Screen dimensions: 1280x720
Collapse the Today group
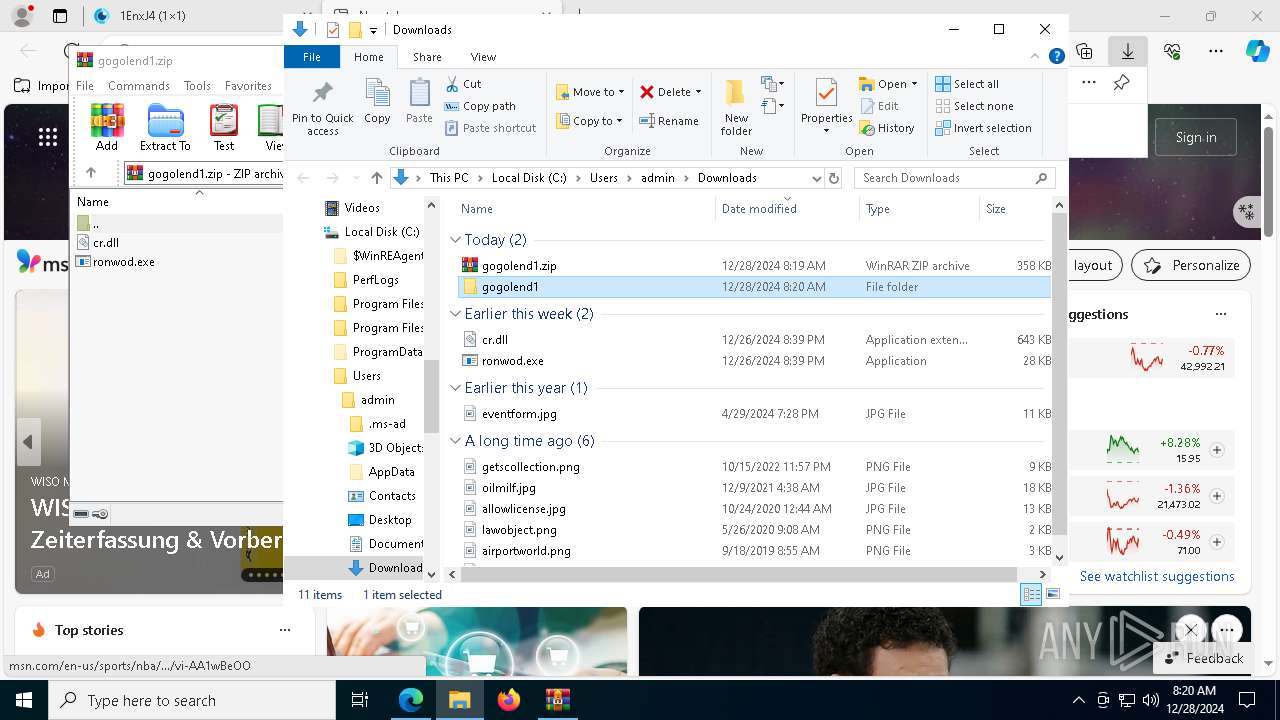pos(456,240)
